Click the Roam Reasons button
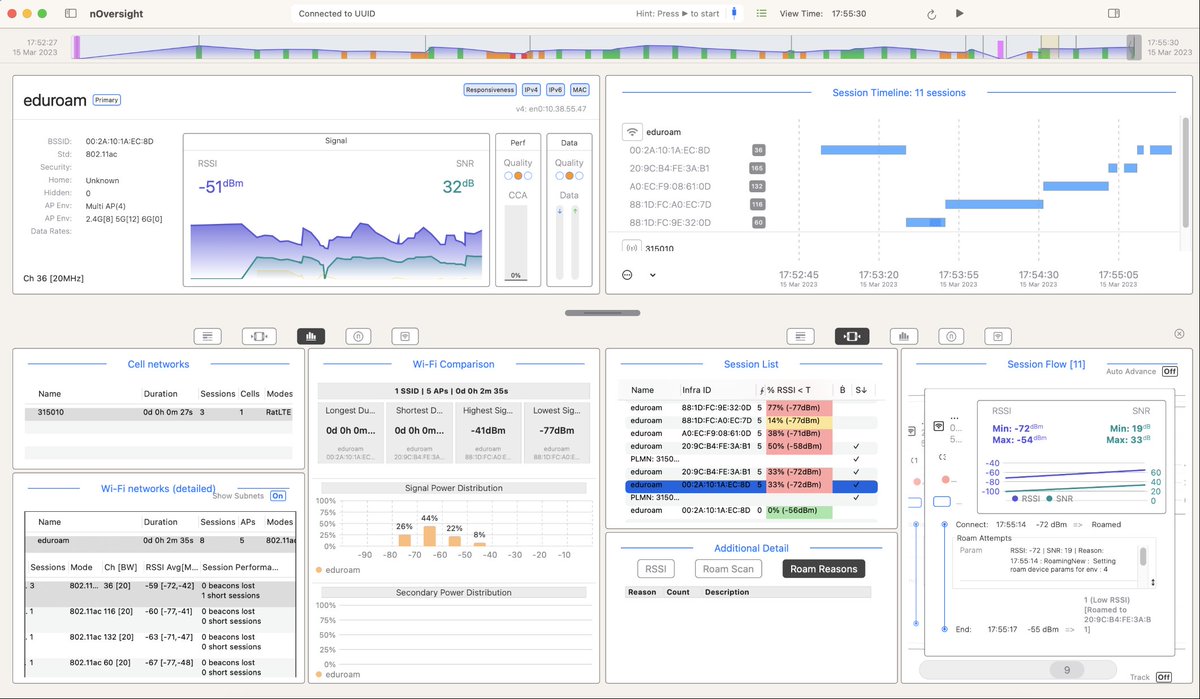 point(823,568)
